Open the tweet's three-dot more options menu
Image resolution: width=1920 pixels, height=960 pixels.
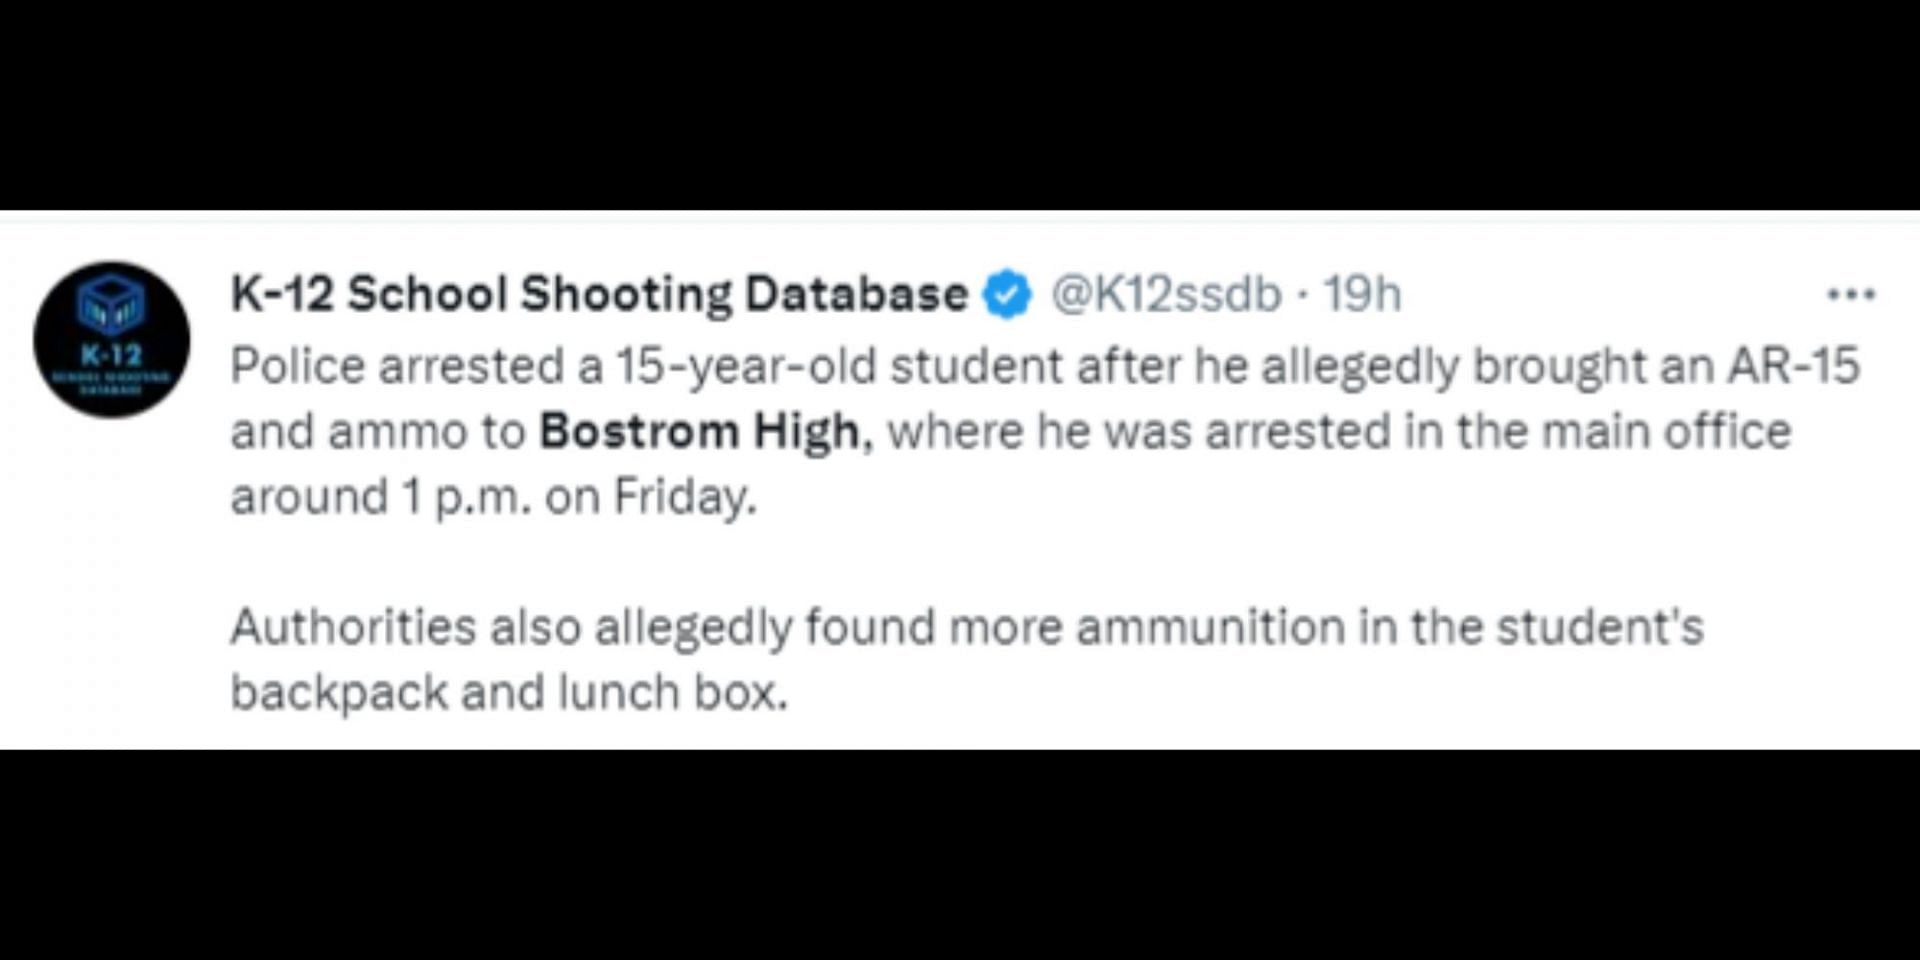1851,294
